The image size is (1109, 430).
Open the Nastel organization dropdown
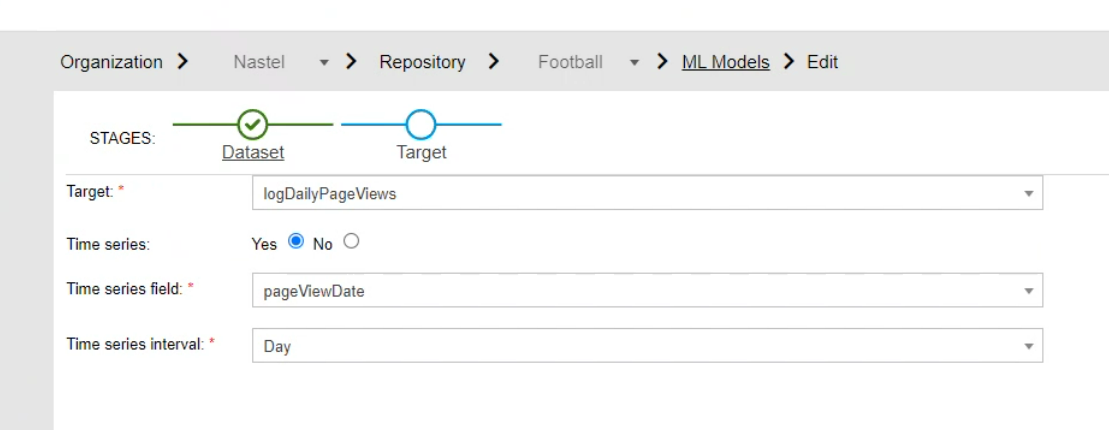(x=281, y=62)
